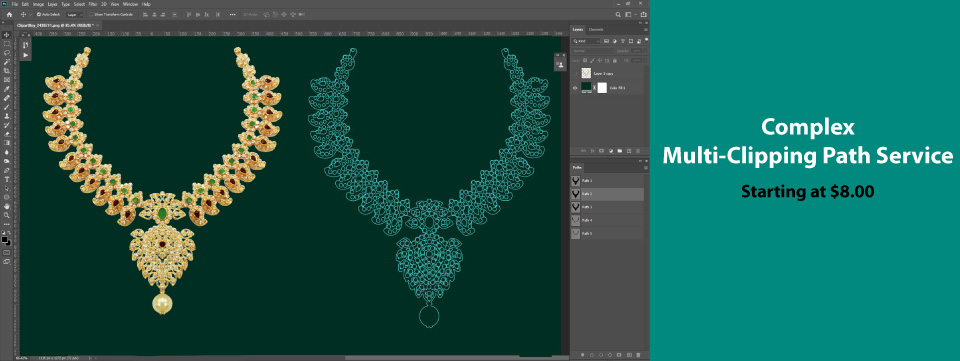The width and height of the screenshot is (960, 361).
Task: Open the Image menu
Action: (x=38, y=4)
